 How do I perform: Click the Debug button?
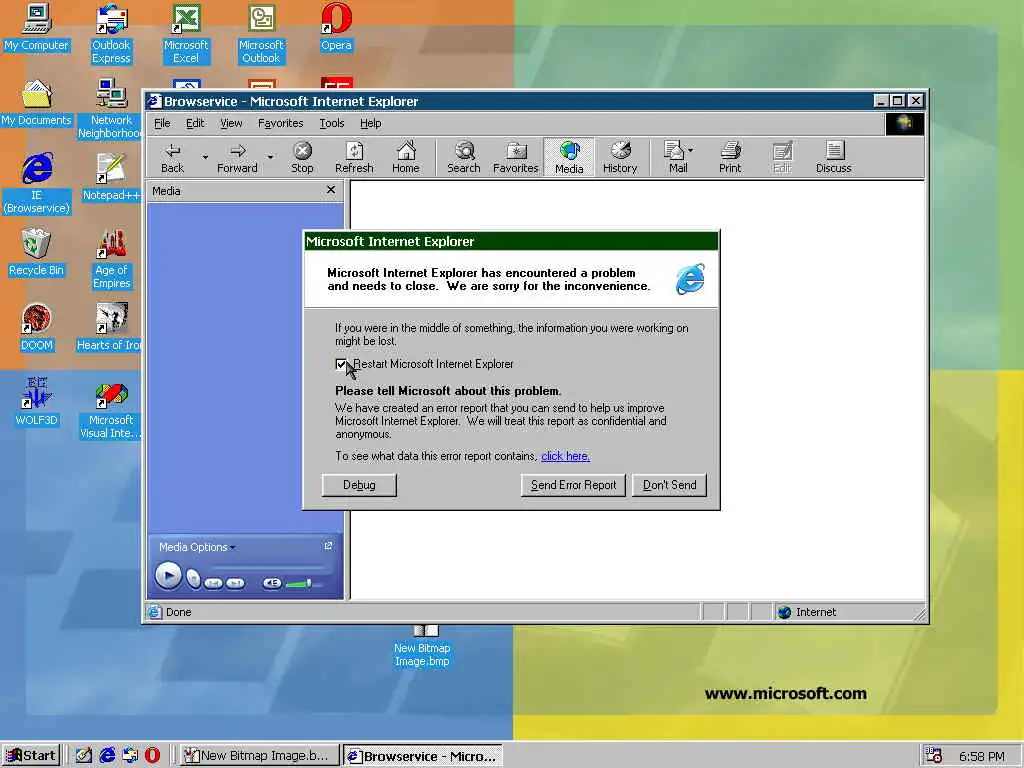coord(359,485)
